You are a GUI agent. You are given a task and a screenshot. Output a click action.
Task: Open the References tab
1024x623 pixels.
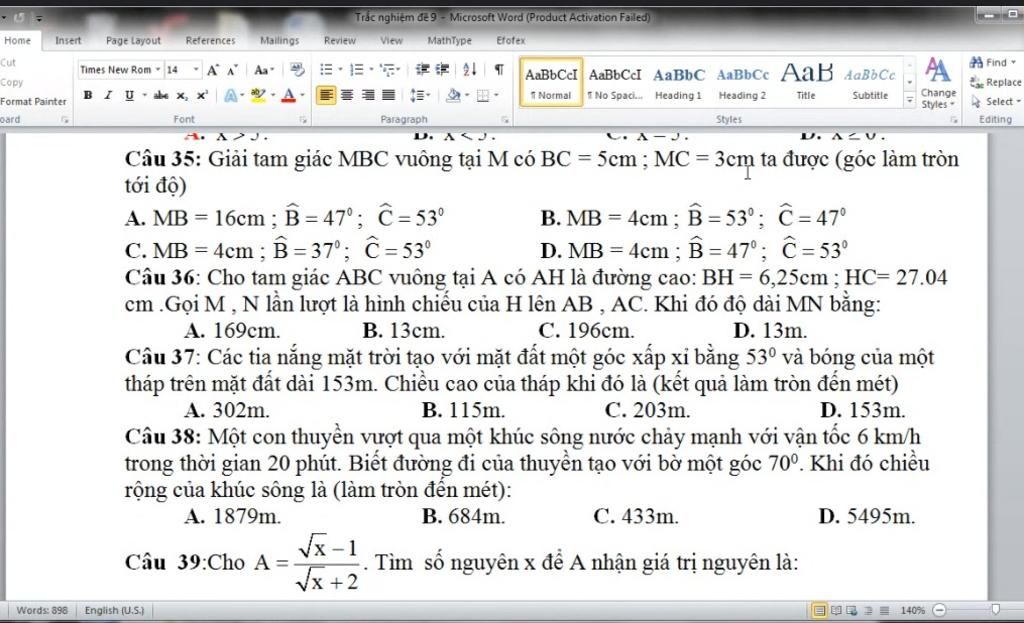(x=210, y=40)
